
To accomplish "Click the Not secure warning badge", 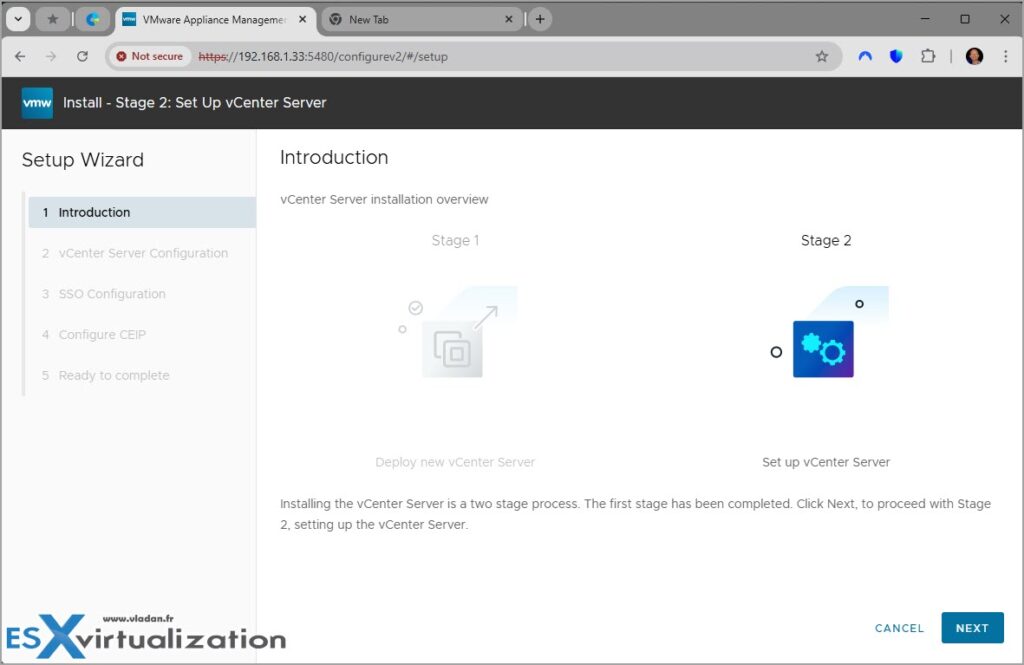I will [148, 56].
